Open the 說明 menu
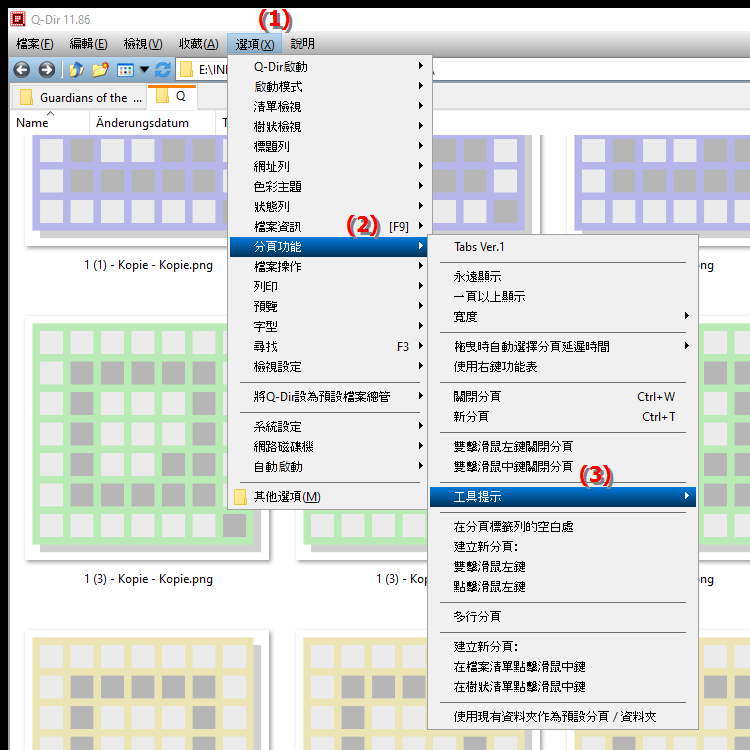This screenshot has width=750, height=750. coord(302,44)
